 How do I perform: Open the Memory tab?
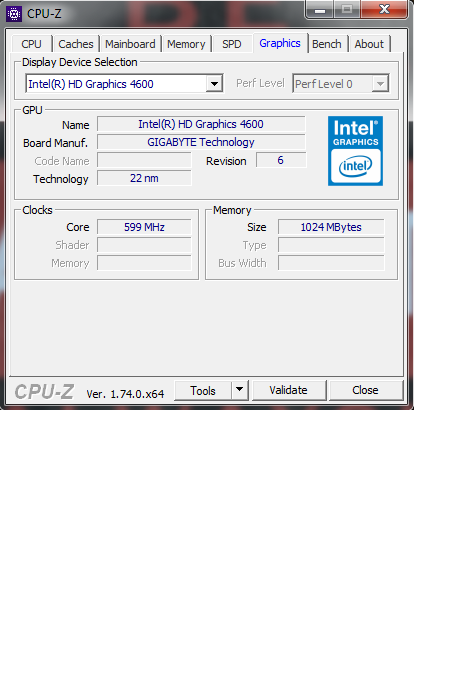point(186,44)
